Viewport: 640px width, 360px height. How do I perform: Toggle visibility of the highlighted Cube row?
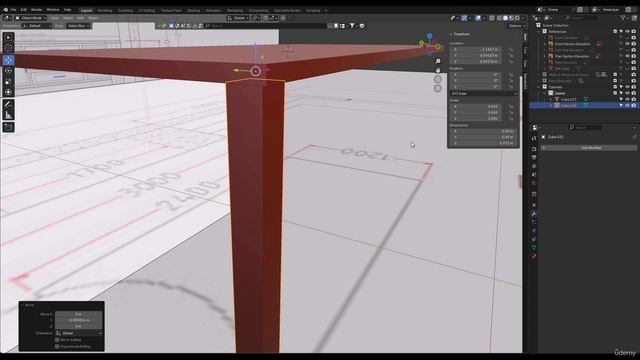627,105
